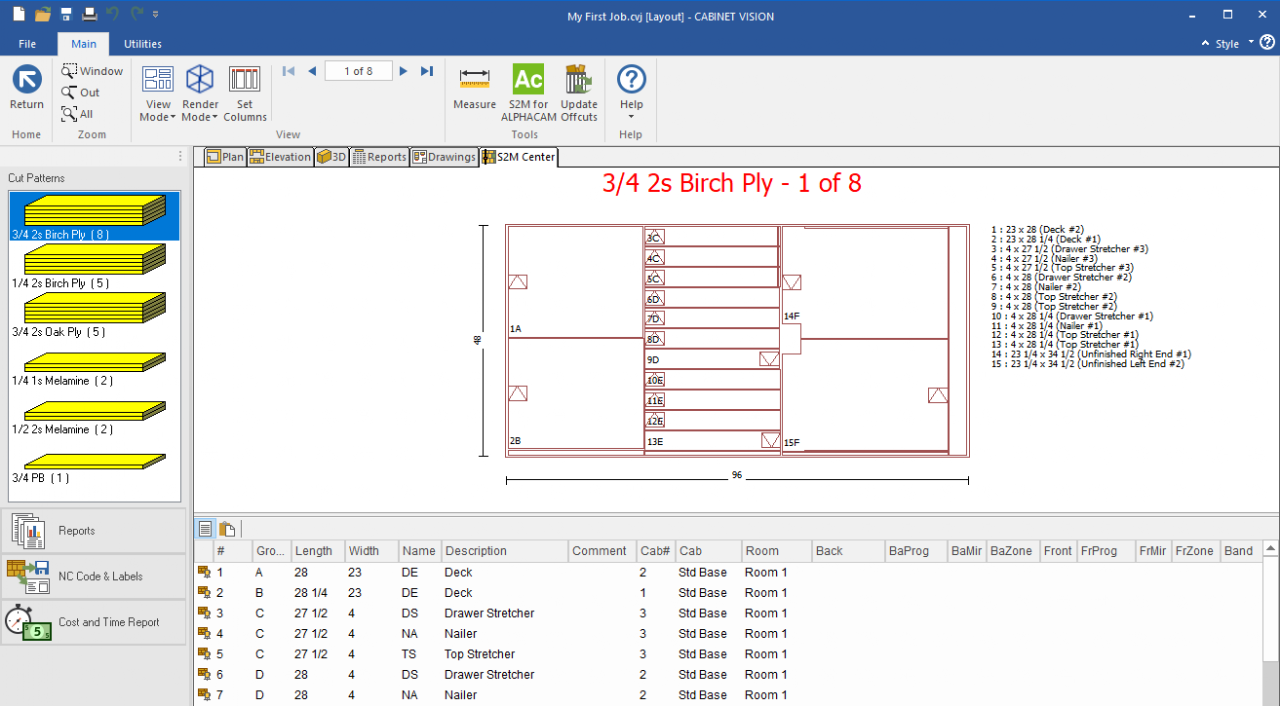
Task: Pick the 3/4 PB cut pattern
Action: coord(94,466)
